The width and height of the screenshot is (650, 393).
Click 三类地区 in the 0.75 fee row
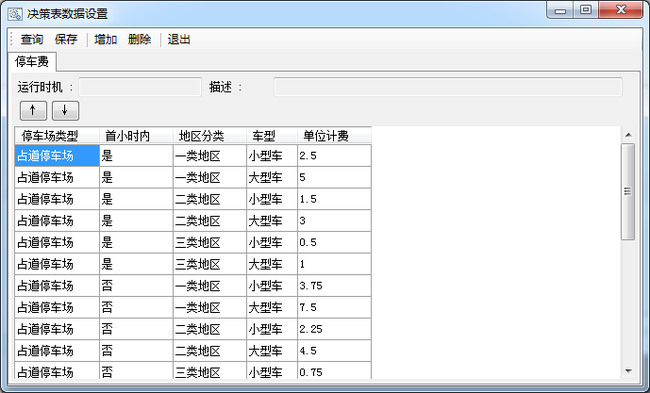point(210,371)
